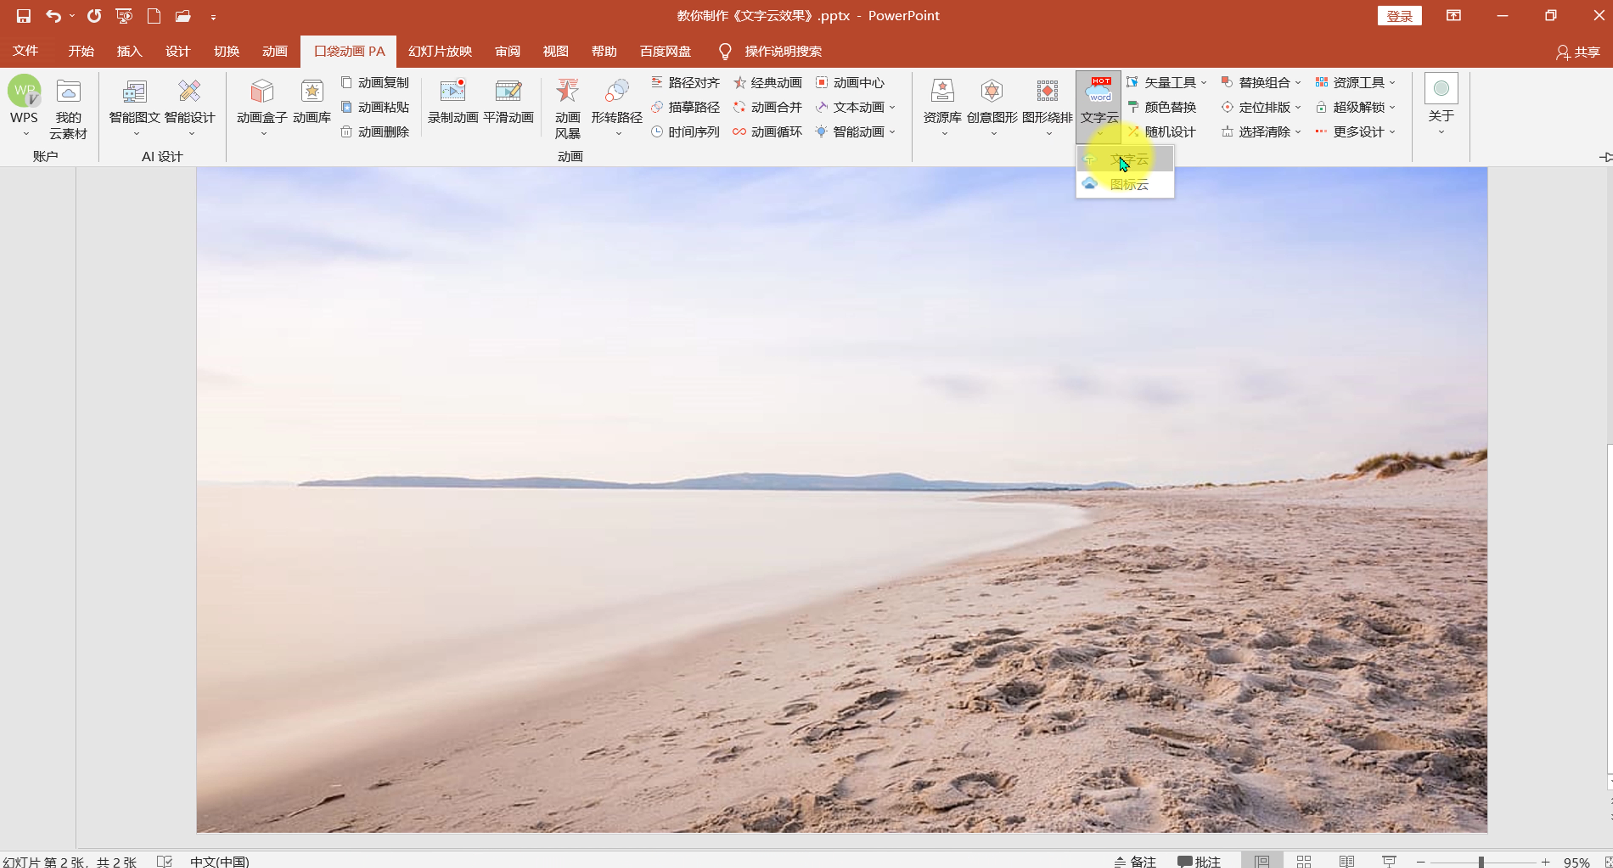
Task: Switch to the 幻灯片放映 tab
Action: [x=440, y=51]
